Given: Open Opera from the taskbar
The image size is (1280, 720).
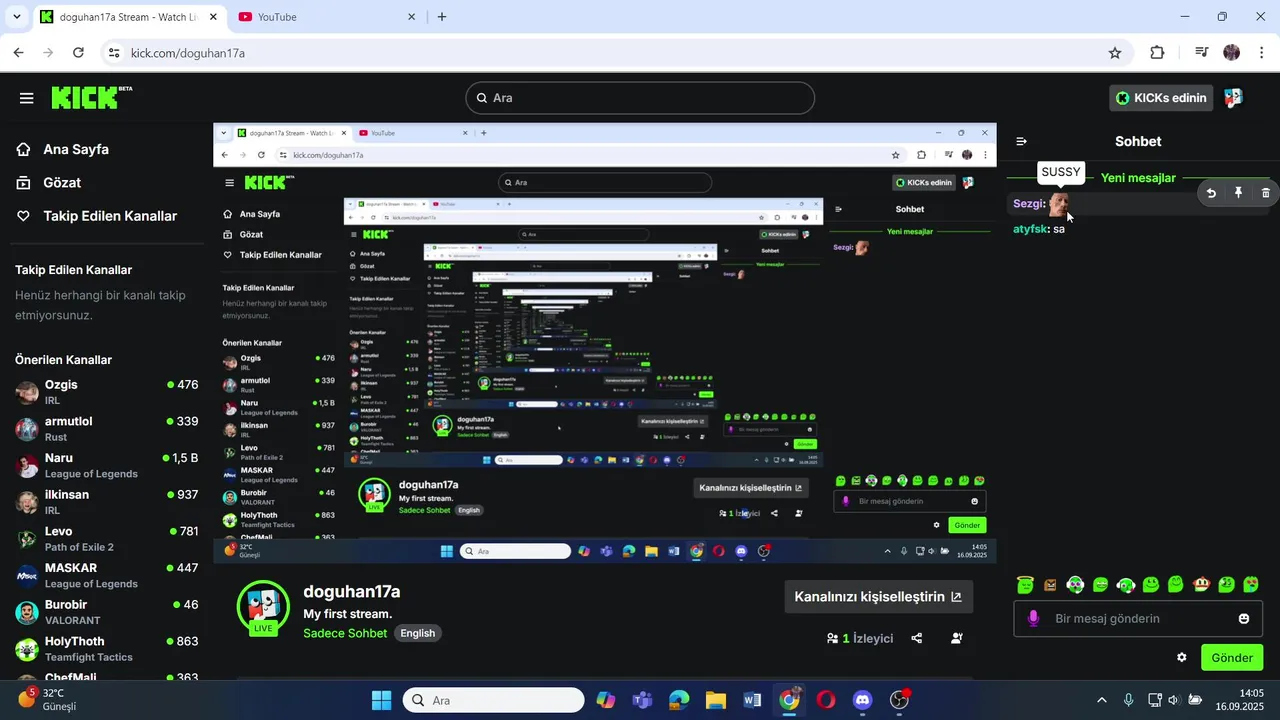Looking at the screenshot, I should point(825,700).
